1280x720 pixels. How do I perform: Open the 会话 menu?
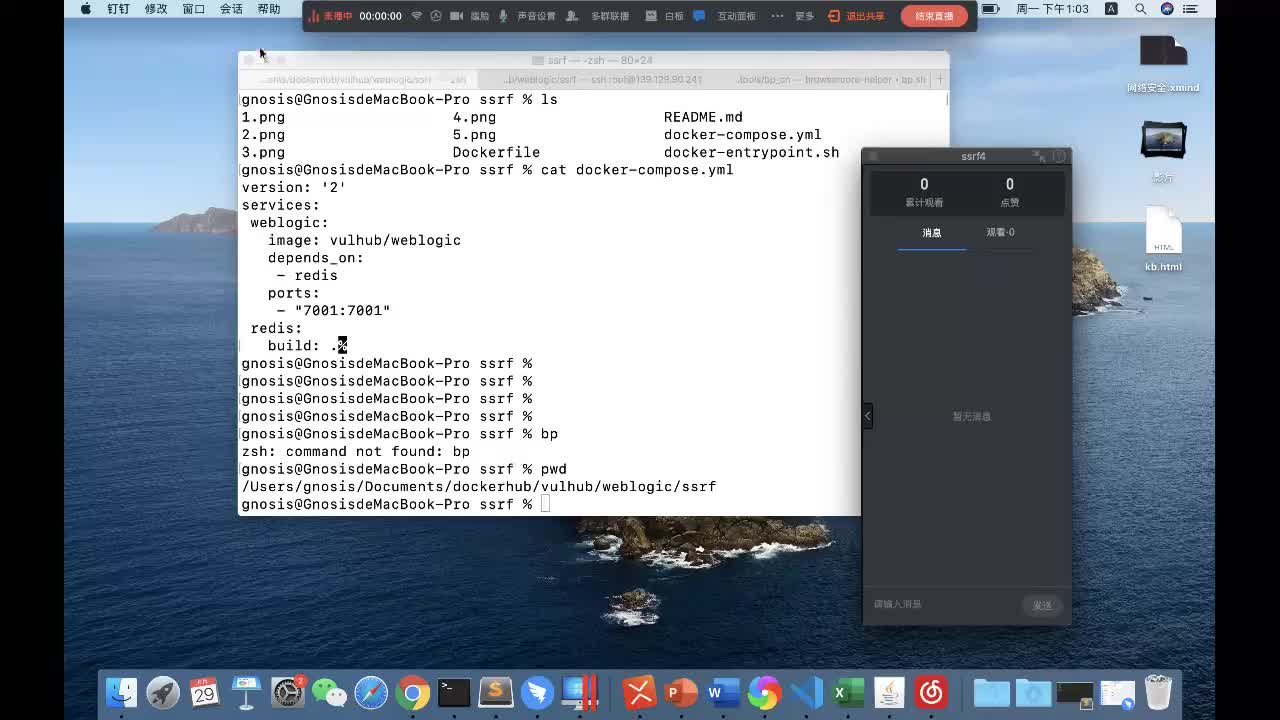click(231, 9)
